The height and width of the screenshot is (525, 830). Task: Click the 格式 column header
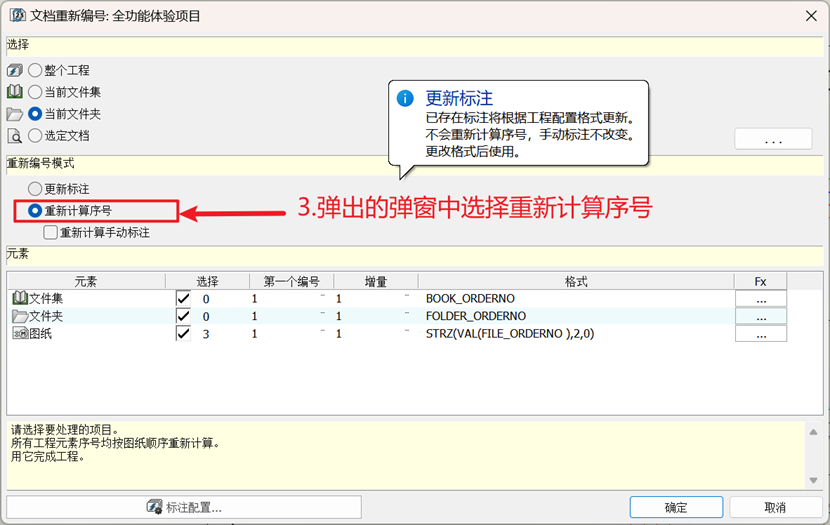pyautogui.click(x=576, y=281)
